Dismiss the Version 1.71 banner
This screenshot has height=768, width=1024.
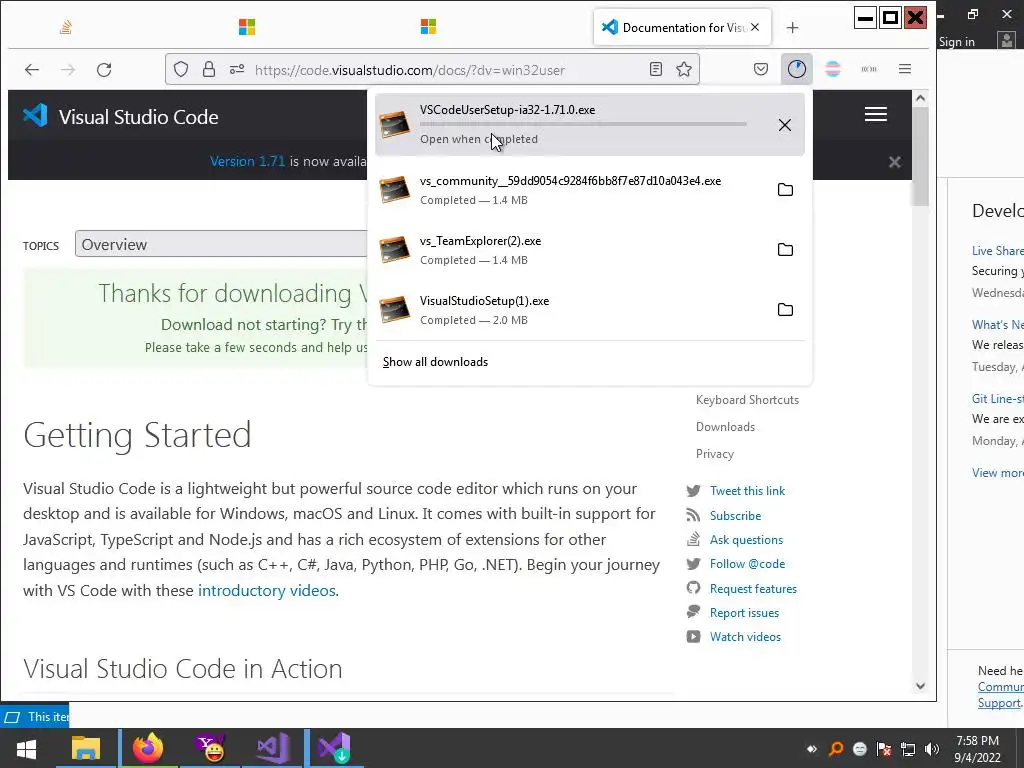(895, 161)
